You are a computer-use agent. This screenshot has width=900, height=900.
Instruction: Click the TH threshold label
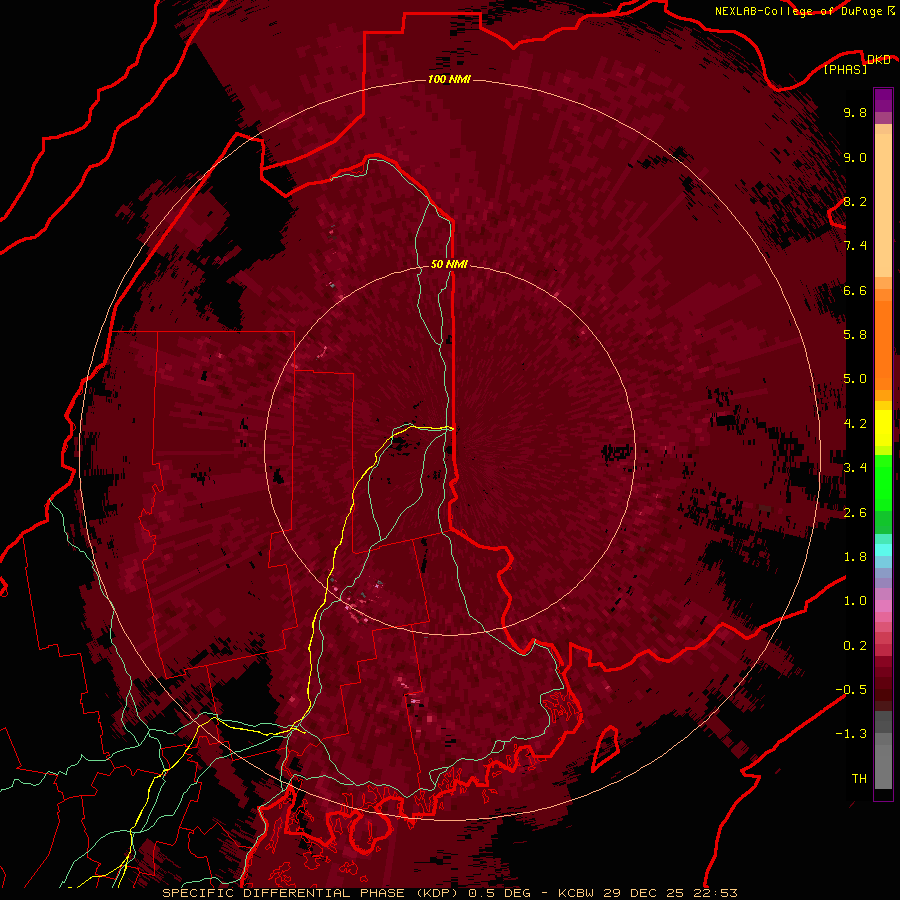tap(859, 779)
